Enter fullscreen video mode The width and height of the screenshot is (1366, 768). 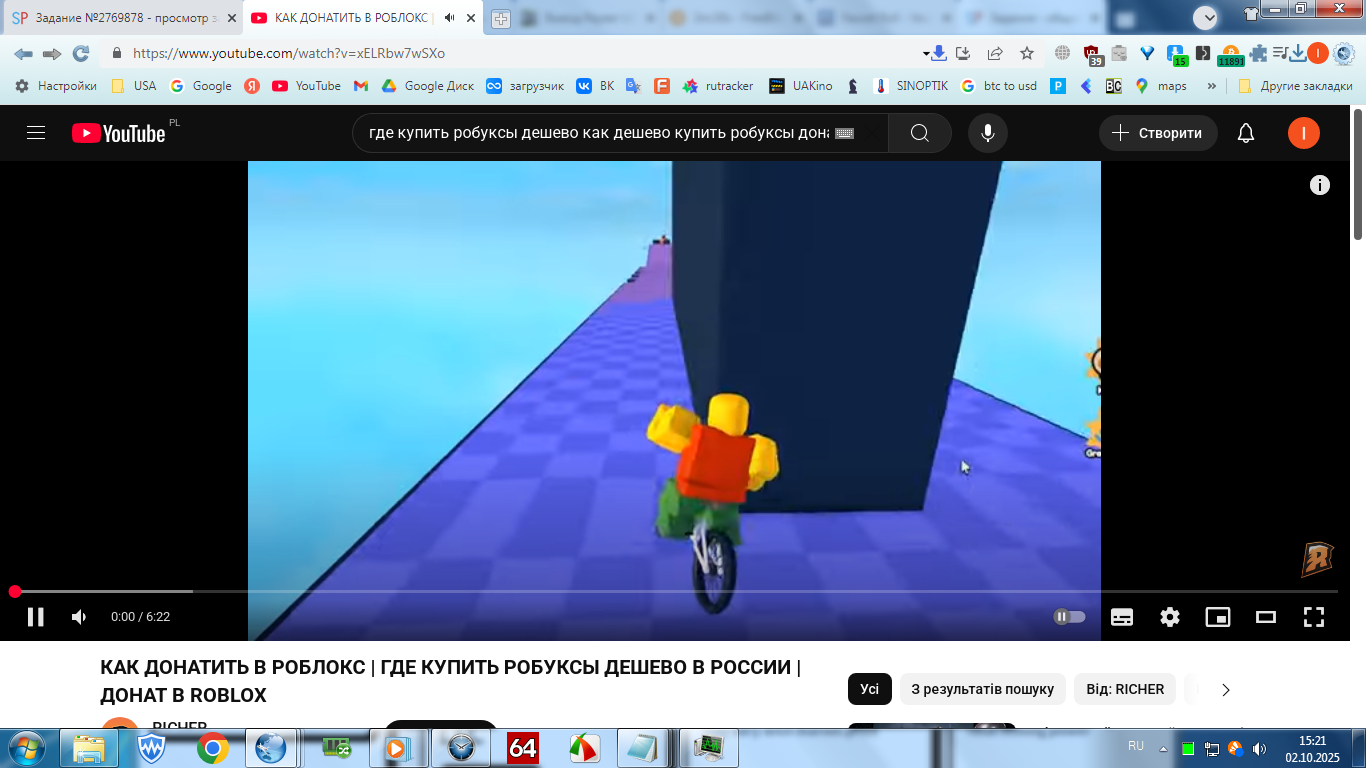[1314, 617]
